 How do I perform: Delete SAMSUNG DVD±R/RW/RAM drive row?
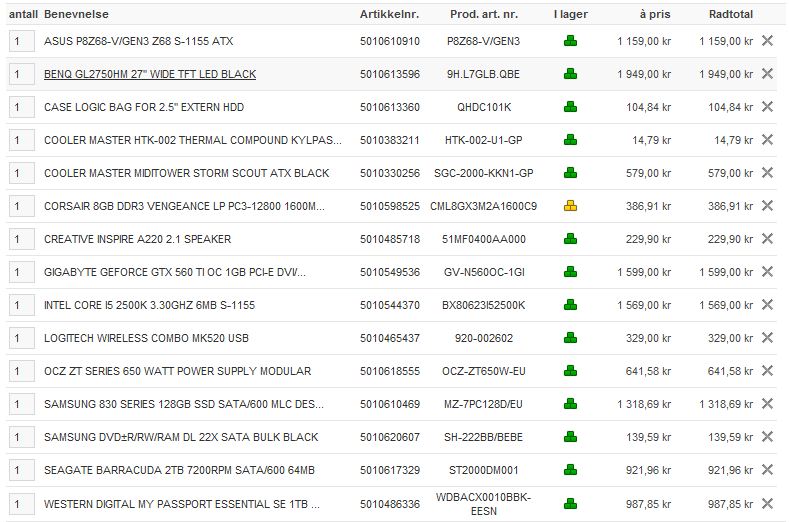click(x=767, y=437)
